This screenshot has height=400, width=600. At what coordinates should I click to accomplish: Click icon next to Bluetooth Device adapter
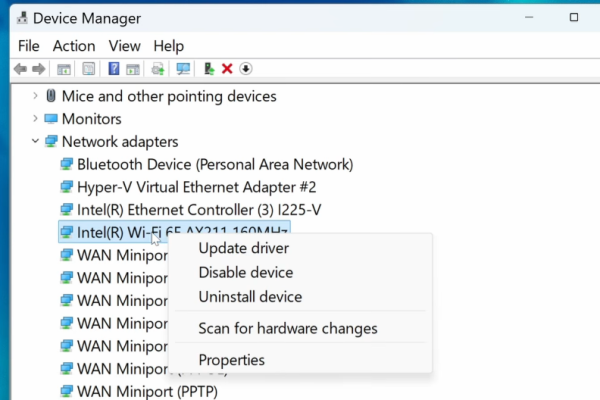pos(67,165)
